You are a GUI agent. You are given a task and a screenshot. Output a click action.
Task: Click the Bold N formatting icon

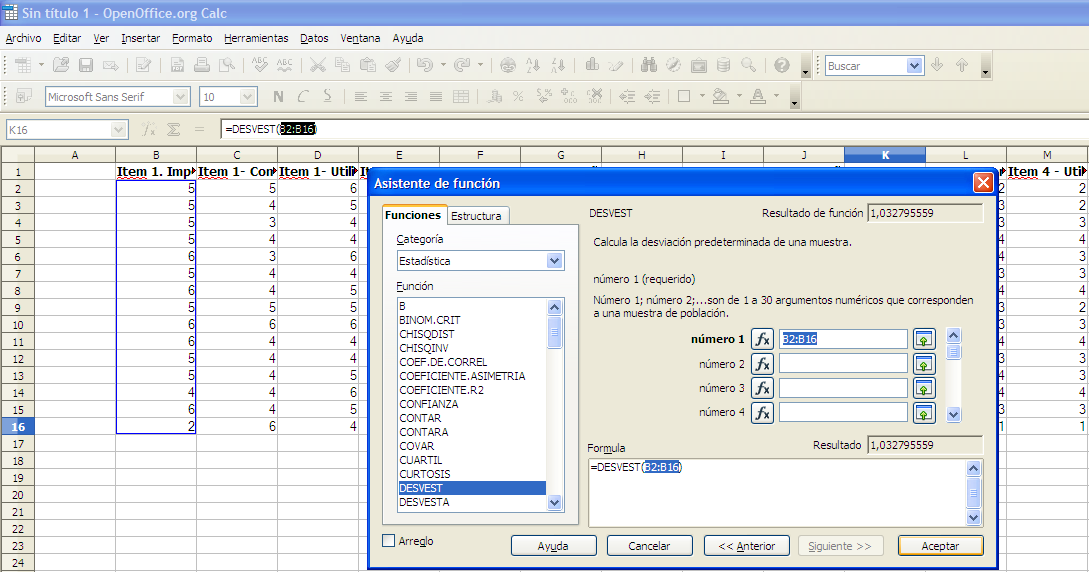278,96
